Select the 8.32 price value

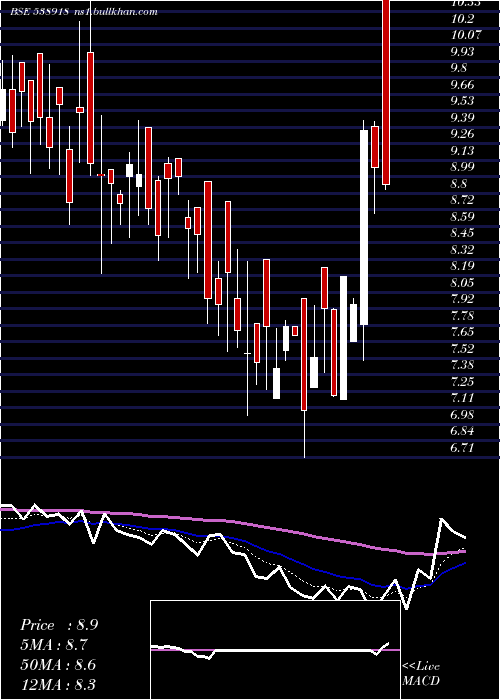(x=462, y=250)
